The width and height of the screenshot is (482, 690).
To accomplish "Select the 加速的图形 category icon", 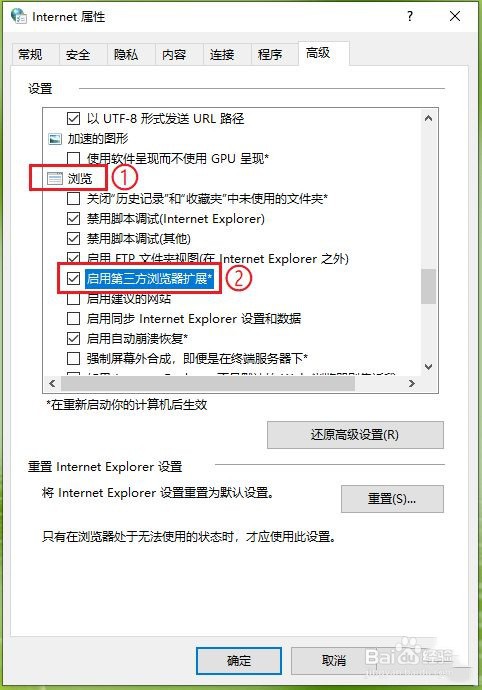I will pos(55,139).
